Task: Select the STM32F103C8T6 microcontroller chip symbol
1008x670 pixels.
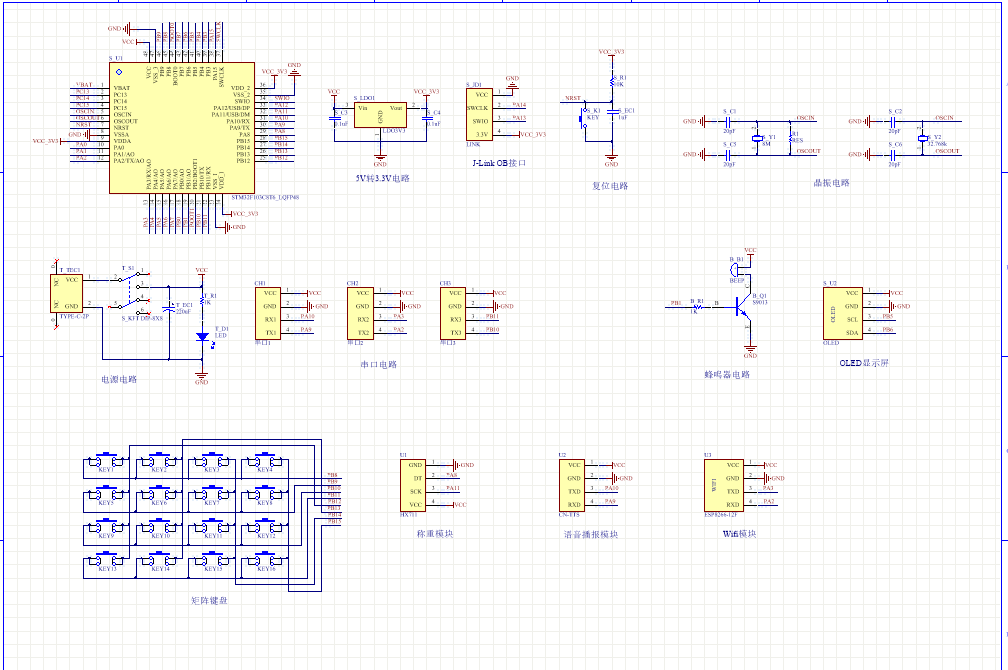Action: click(x=182, y=127)
